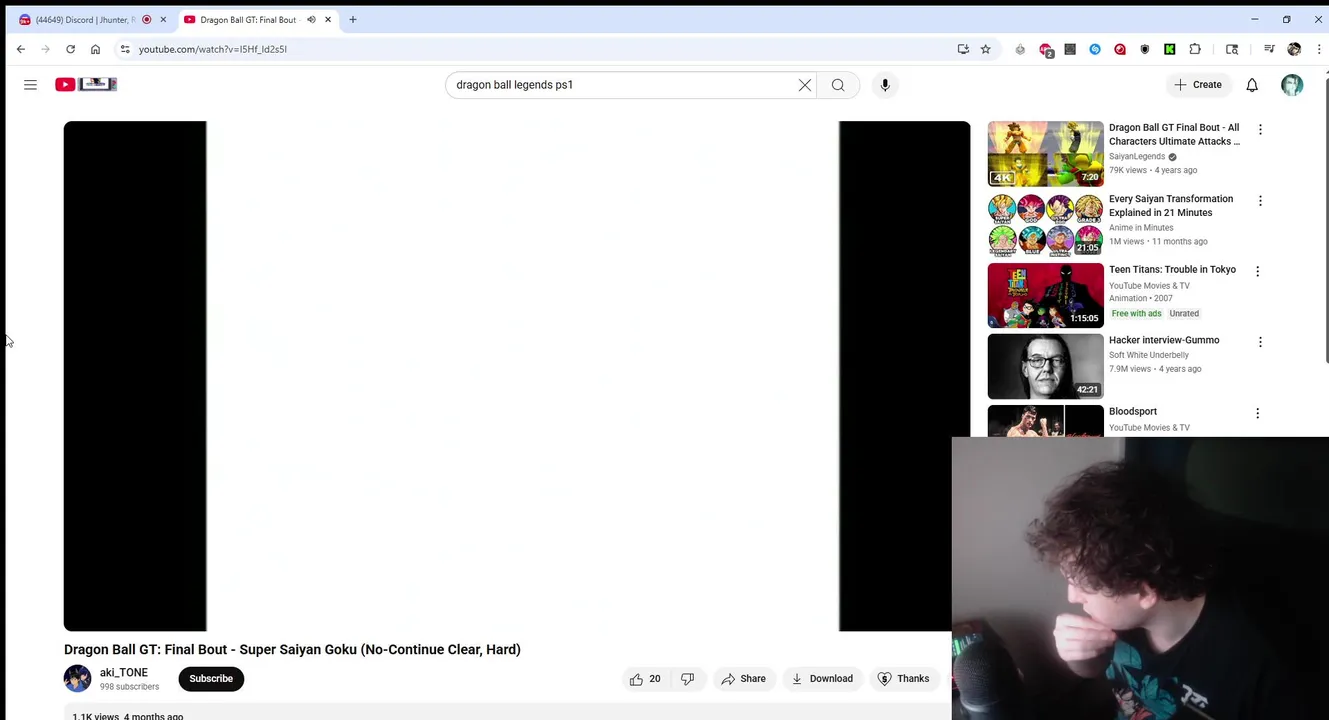Clear the search box with X icon
The height and width of the screenshot is (720, 1329).
[805, 85]
